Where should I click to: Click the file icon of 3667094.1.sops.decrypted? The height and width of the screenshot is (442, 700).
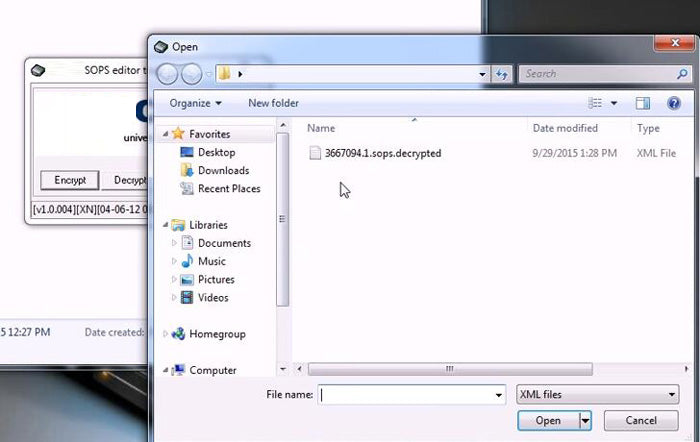tap(315, 153)
